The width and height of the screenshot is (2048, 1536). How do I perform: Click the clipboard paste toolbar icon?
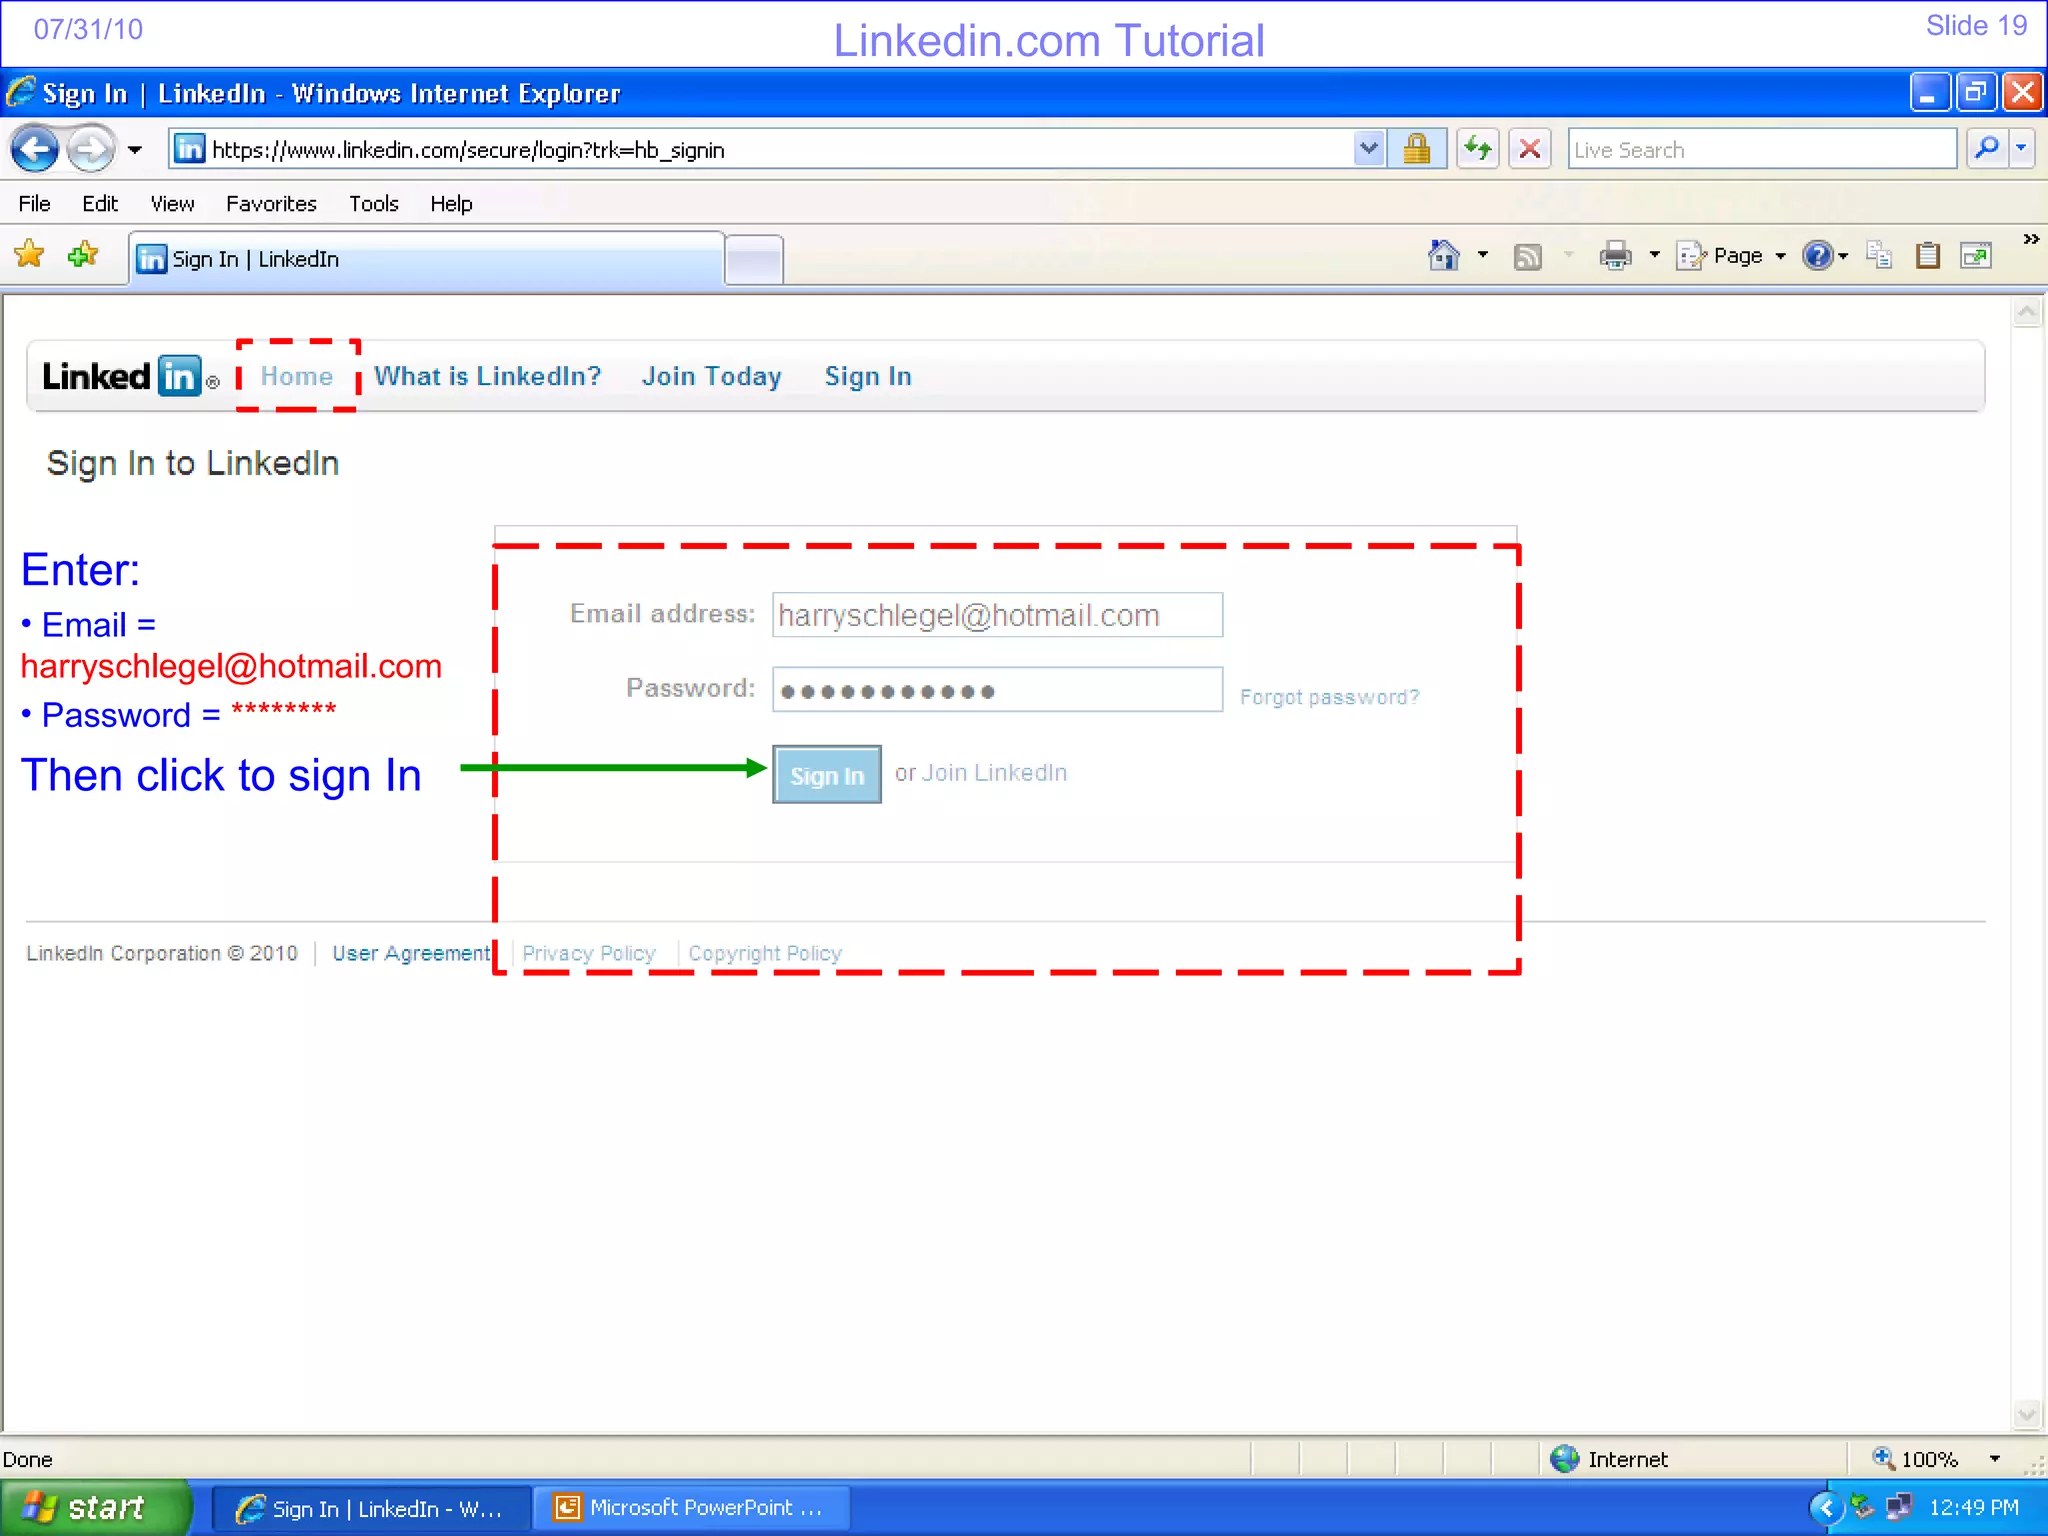pos(1927,256)
